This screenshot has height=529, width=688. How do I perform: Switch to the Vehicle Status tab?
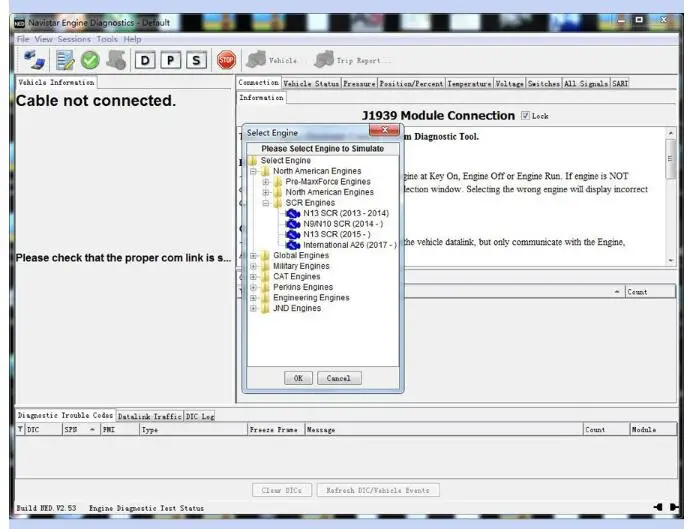click(311, 83)
